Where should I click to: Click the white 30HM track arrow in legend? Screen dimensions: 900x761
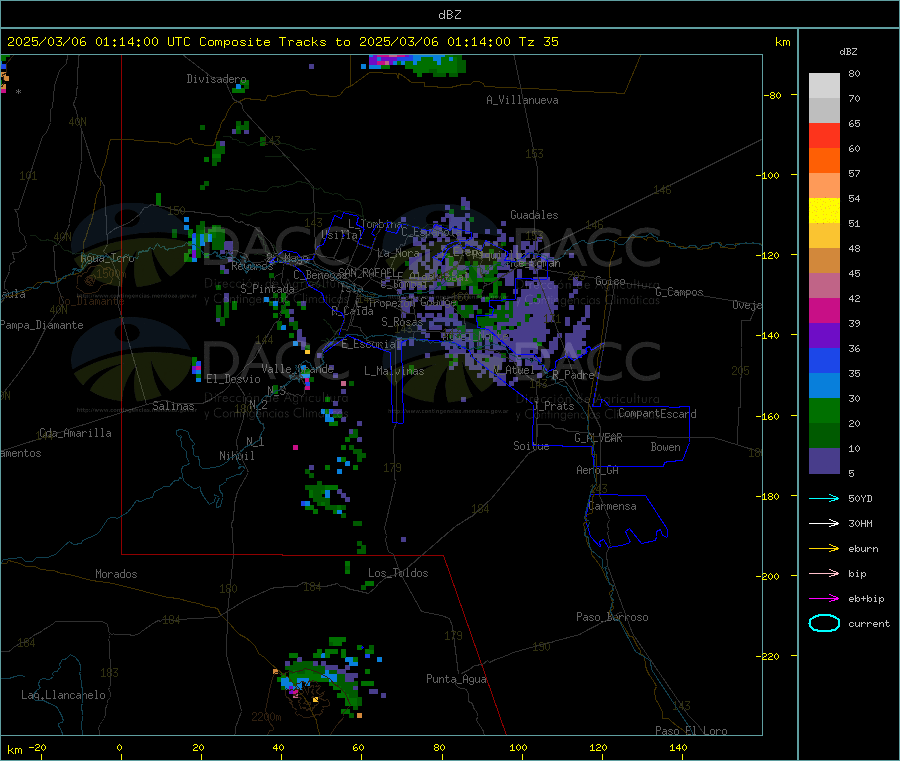click(x=824, y=523)
